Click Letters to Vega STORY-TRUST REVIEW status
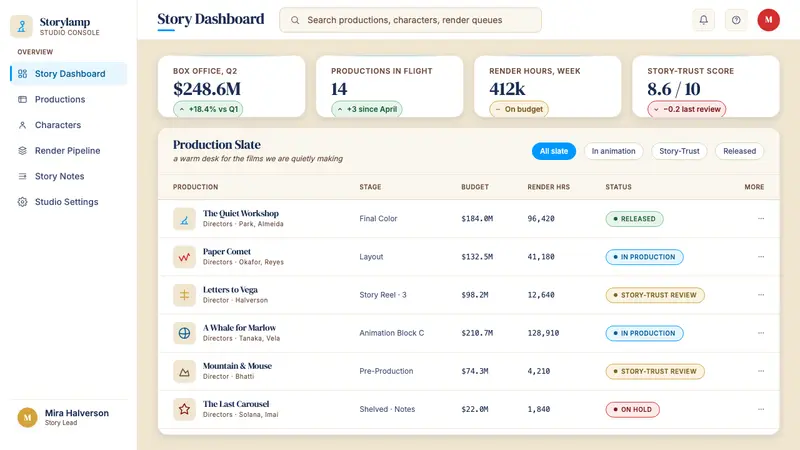Viewport: 800px width, 450px height. [x=655, y=295]
